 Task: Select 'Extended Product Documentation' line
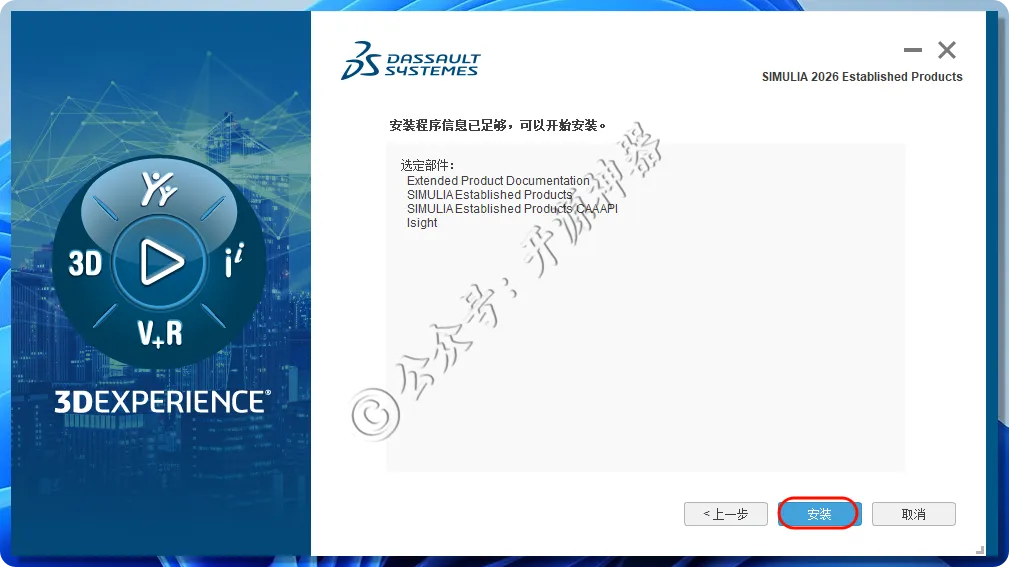pyautogui.click(x=498, y=181)
